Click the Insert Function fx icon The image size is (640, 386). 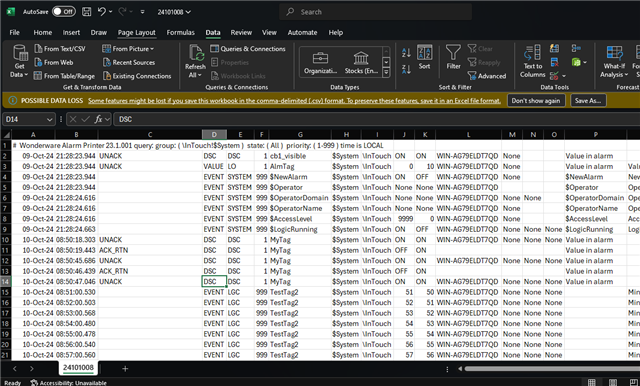click(x=98, y=119)
